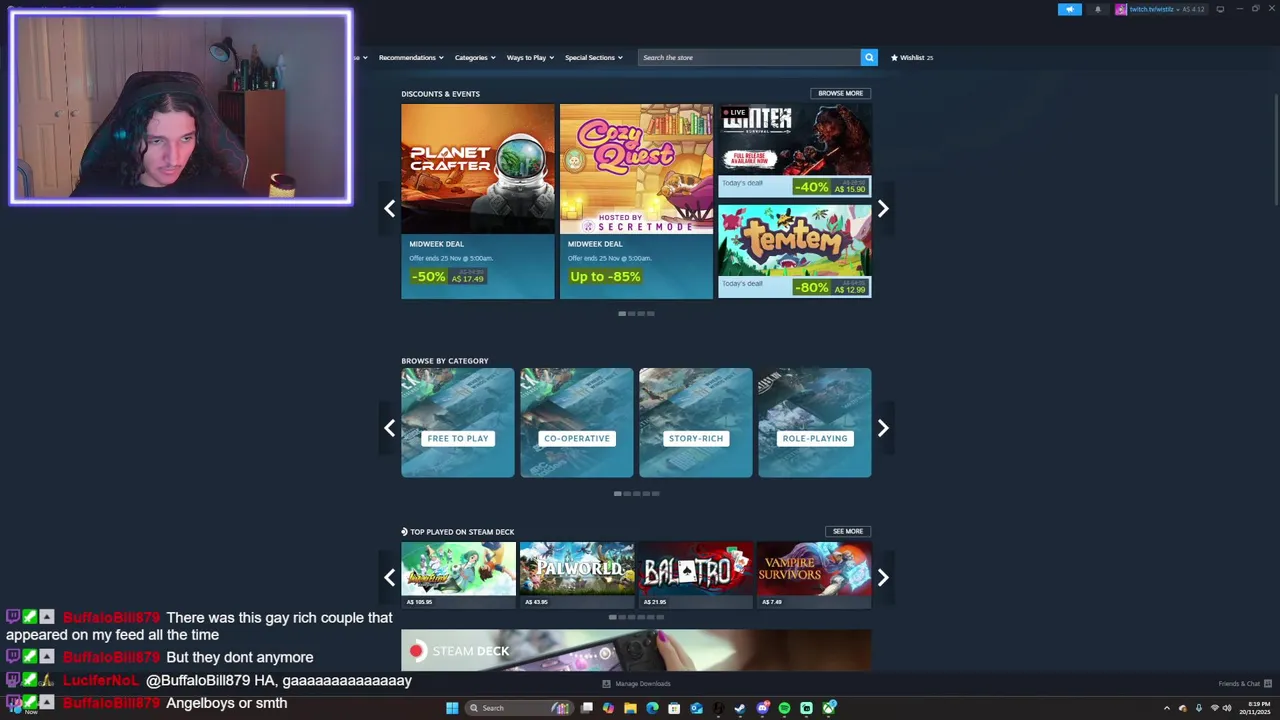This screenshot has width=1280, height=720.
Task: Open the Vampire Survivors Steam Deck tile
Action: coord(815,575)
